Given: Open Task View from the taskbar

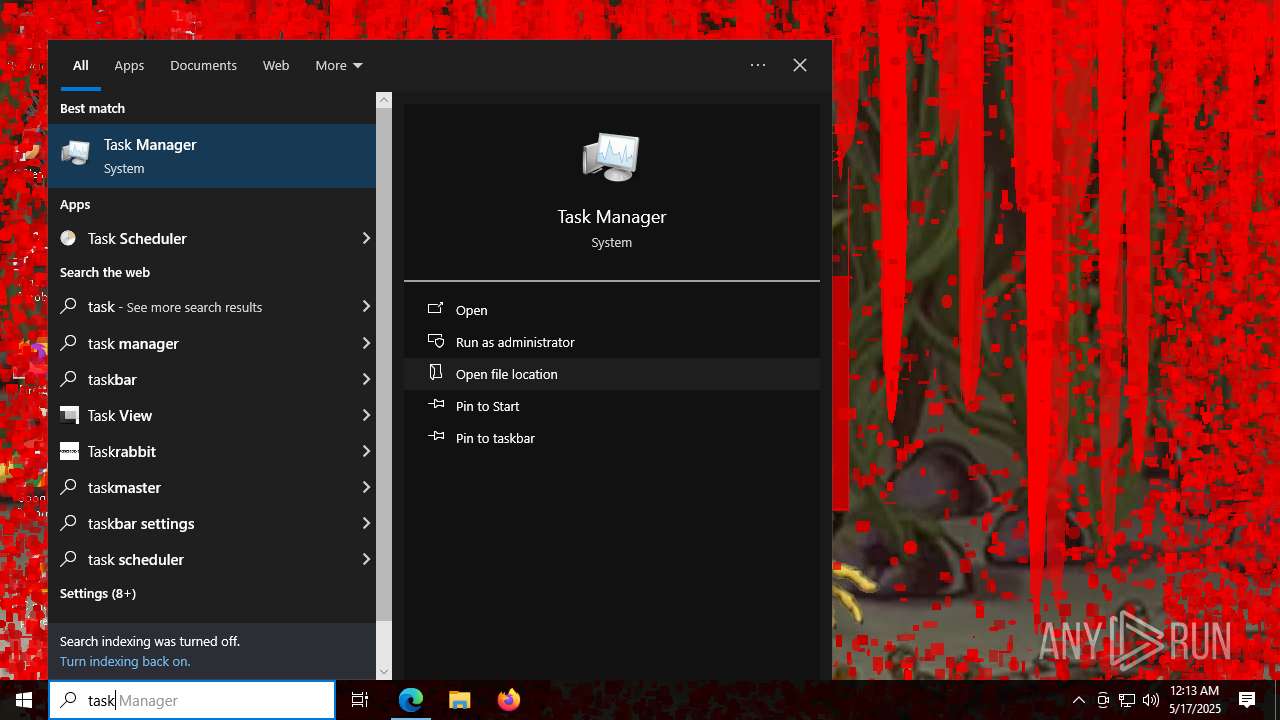Looking at the screenshot, I should point(360,700).
